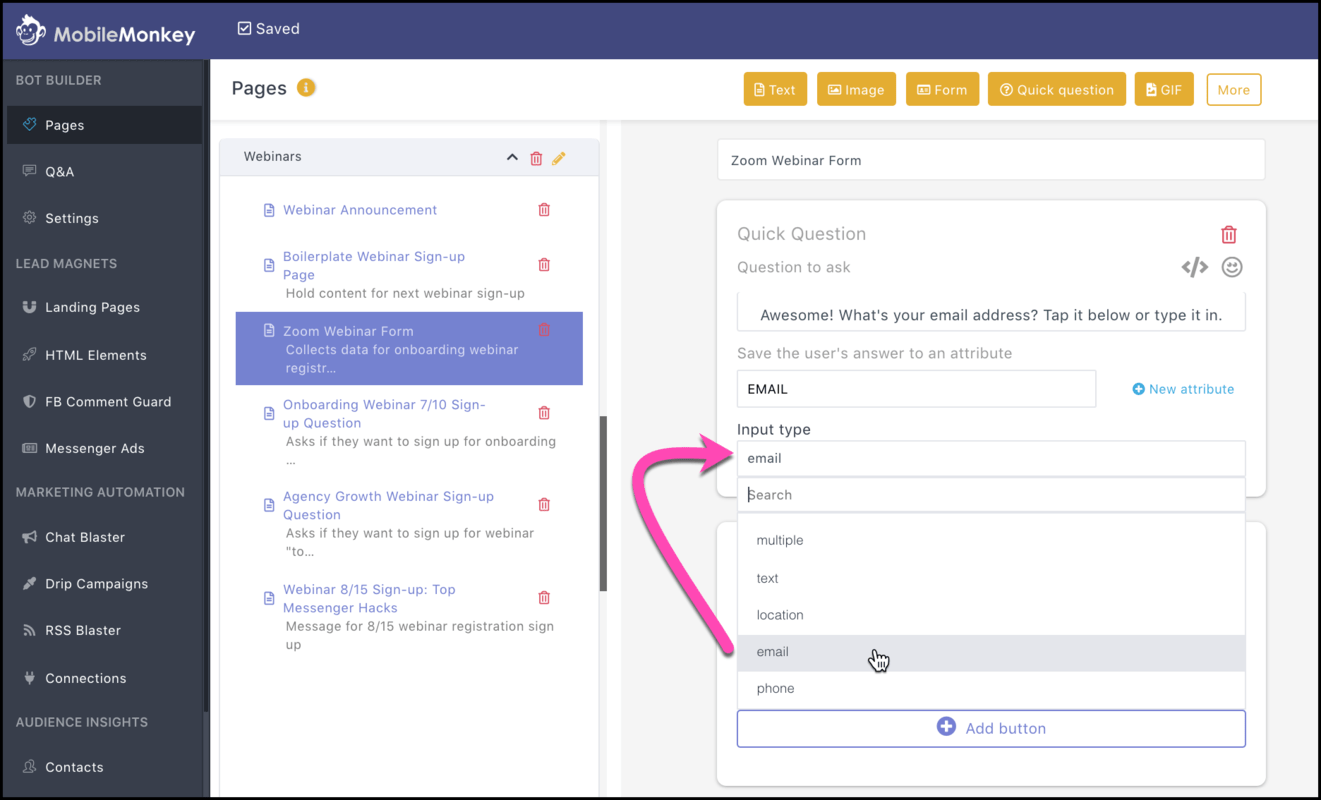Delete the Quick Question widget
The image size is (1321, 800).
pos(1229,235)
